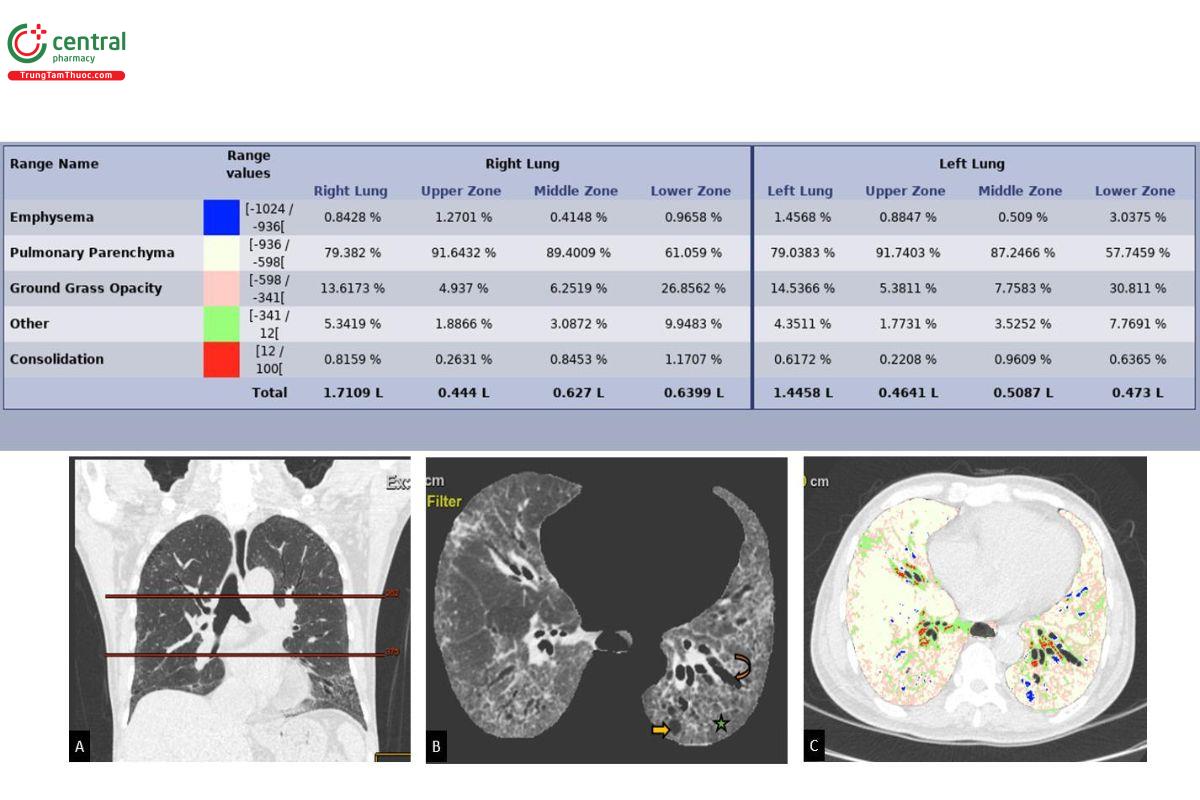The width and height of the screenshot is (1200, 800).
Task: Click the Central Pharmacy logo icon
Action: [27, 45]
